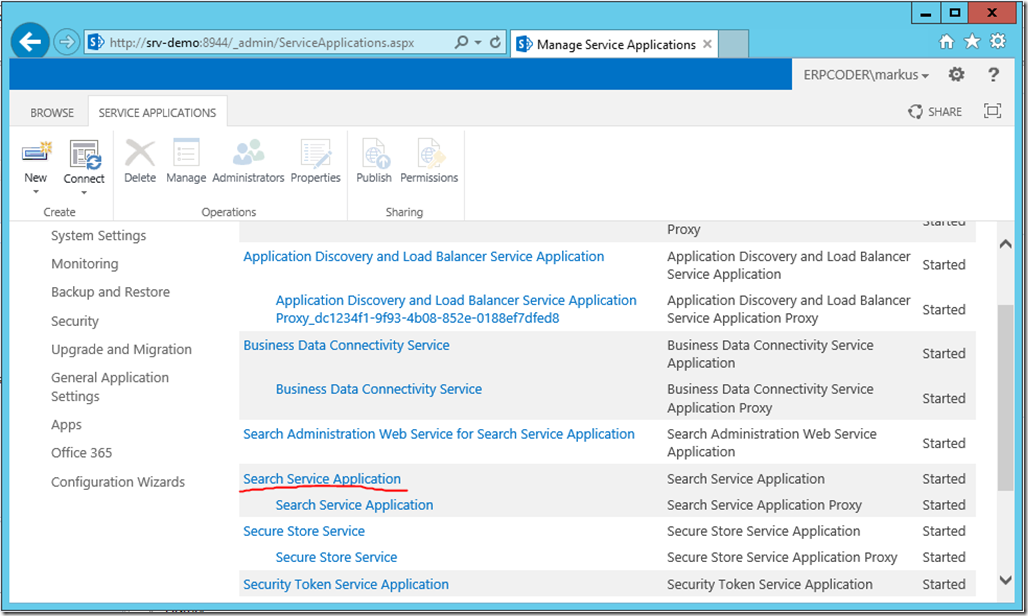Click the Delete ribbon icon
Viewport: 1028px width, 616px height.
coord(140,155)
